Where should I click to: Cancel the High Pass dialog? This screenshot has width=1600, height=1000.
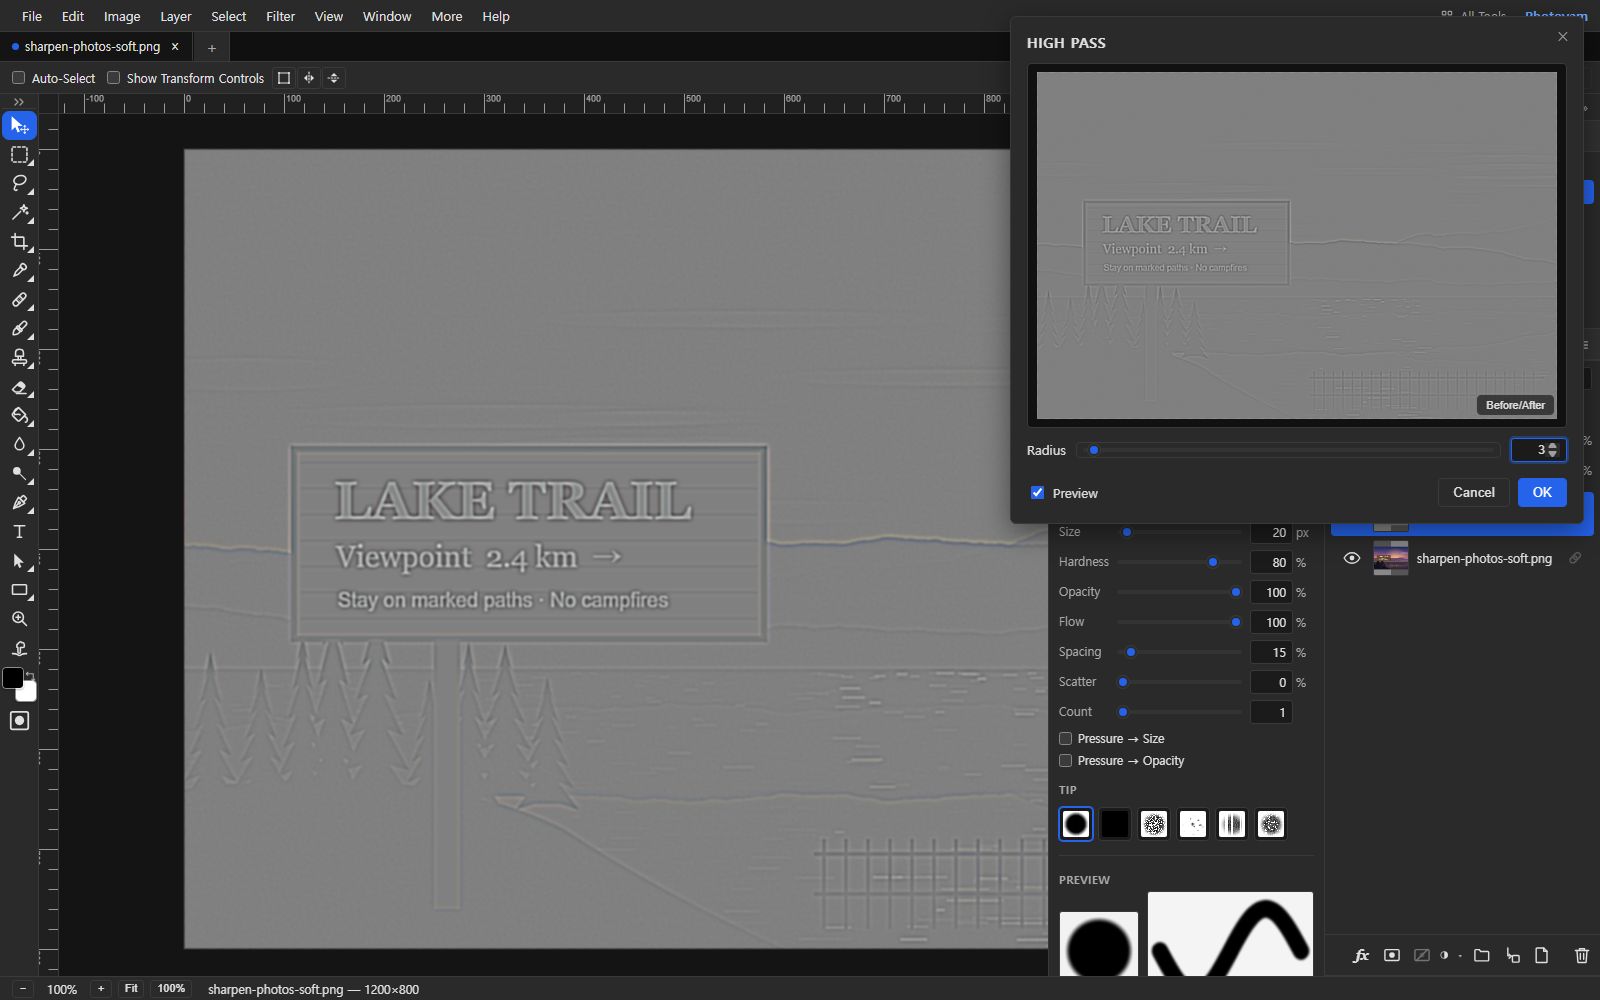(1474, 492)
